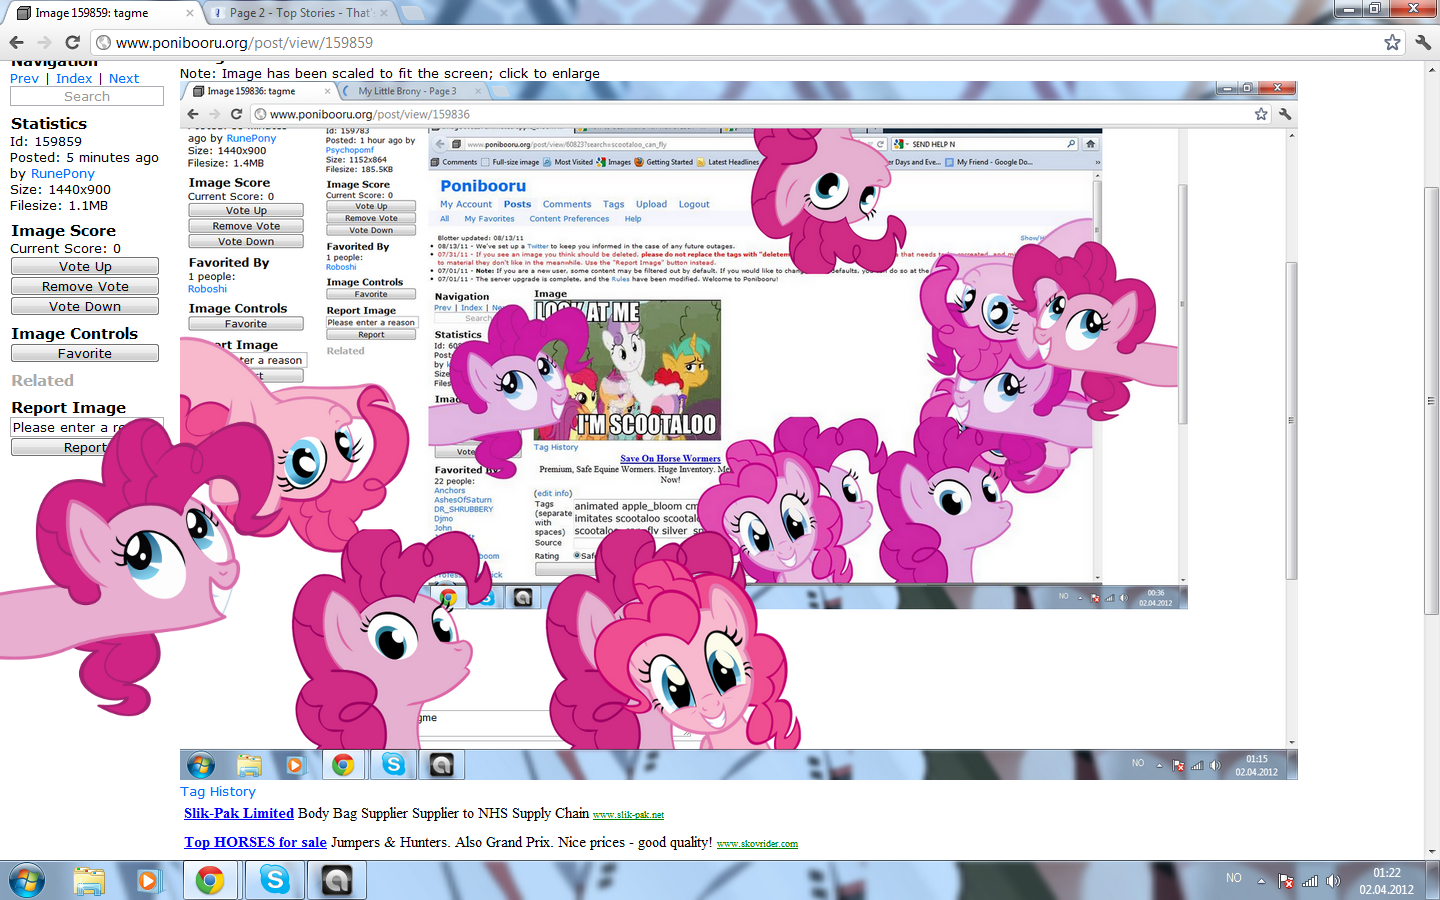The width and height of the screenshot is (1440, 900).
Task: Open Chrome's wrench settings menu
Action: pos(1423,42)
